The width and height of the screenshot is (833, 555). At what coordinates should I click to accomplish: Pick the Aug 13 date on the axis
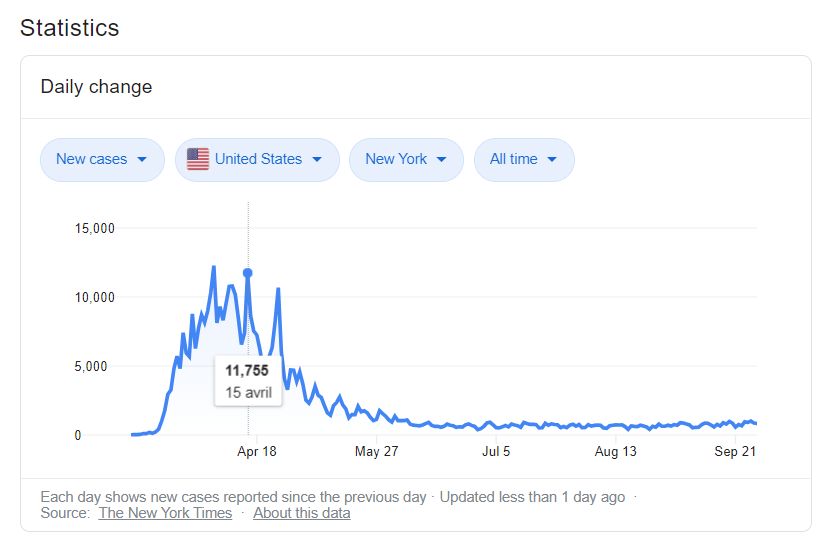click(615, 452)
